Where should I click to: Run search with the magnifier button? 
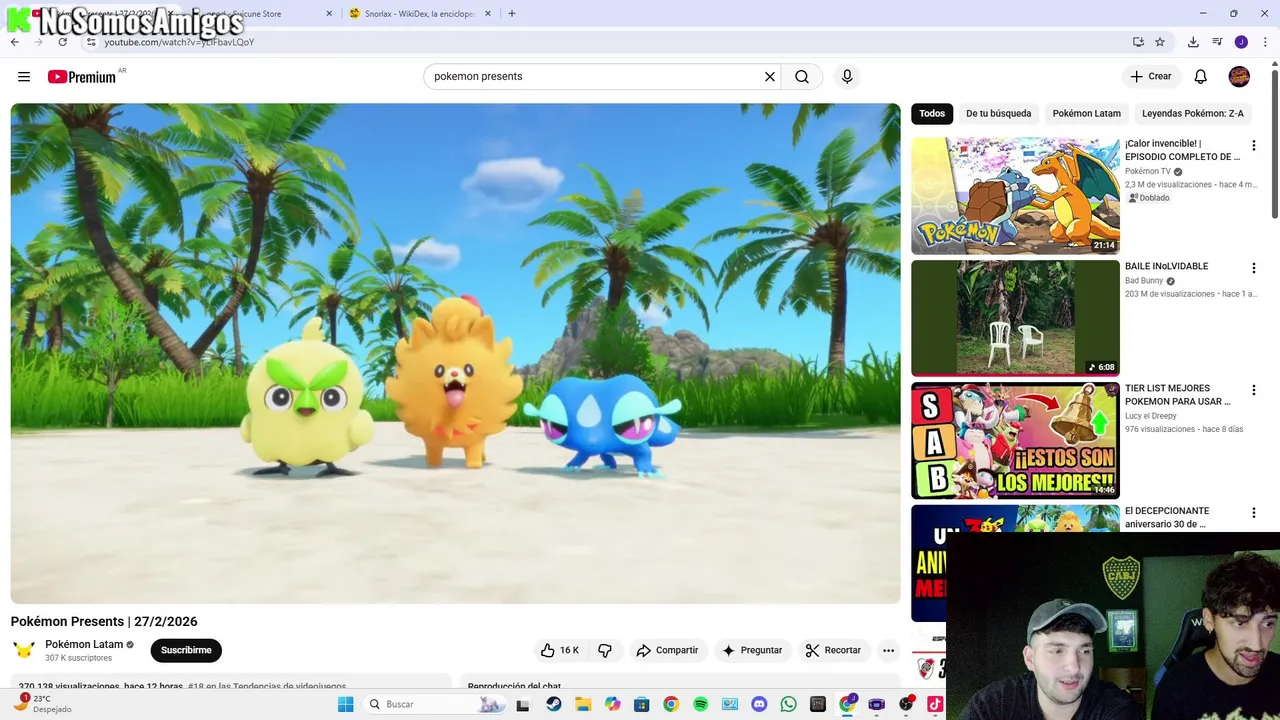802,76
